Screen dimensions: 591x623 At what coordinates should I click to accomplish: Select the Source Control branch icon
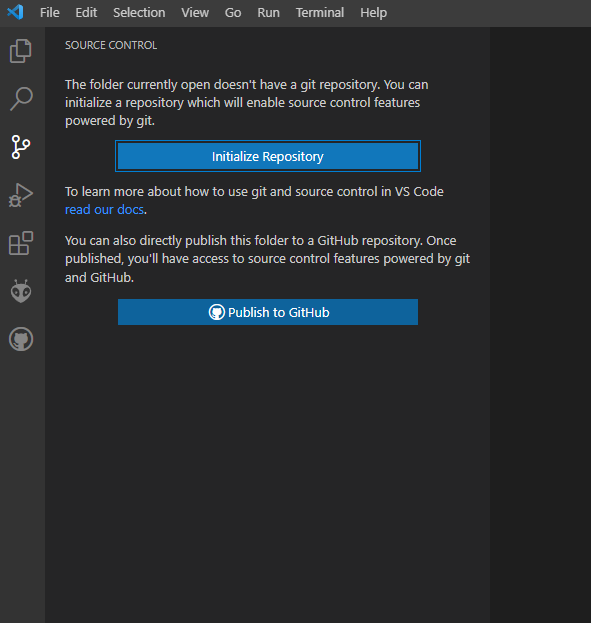point(21,147)
